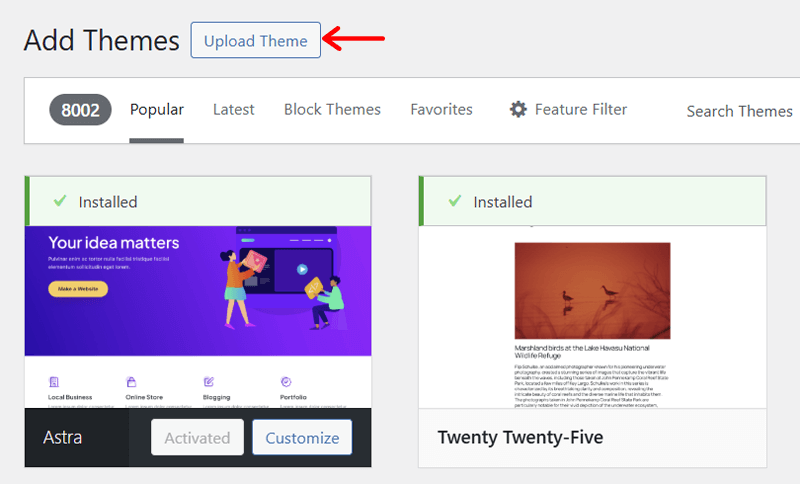
Task: Click the Activated button on Astra
Action: 197,438
